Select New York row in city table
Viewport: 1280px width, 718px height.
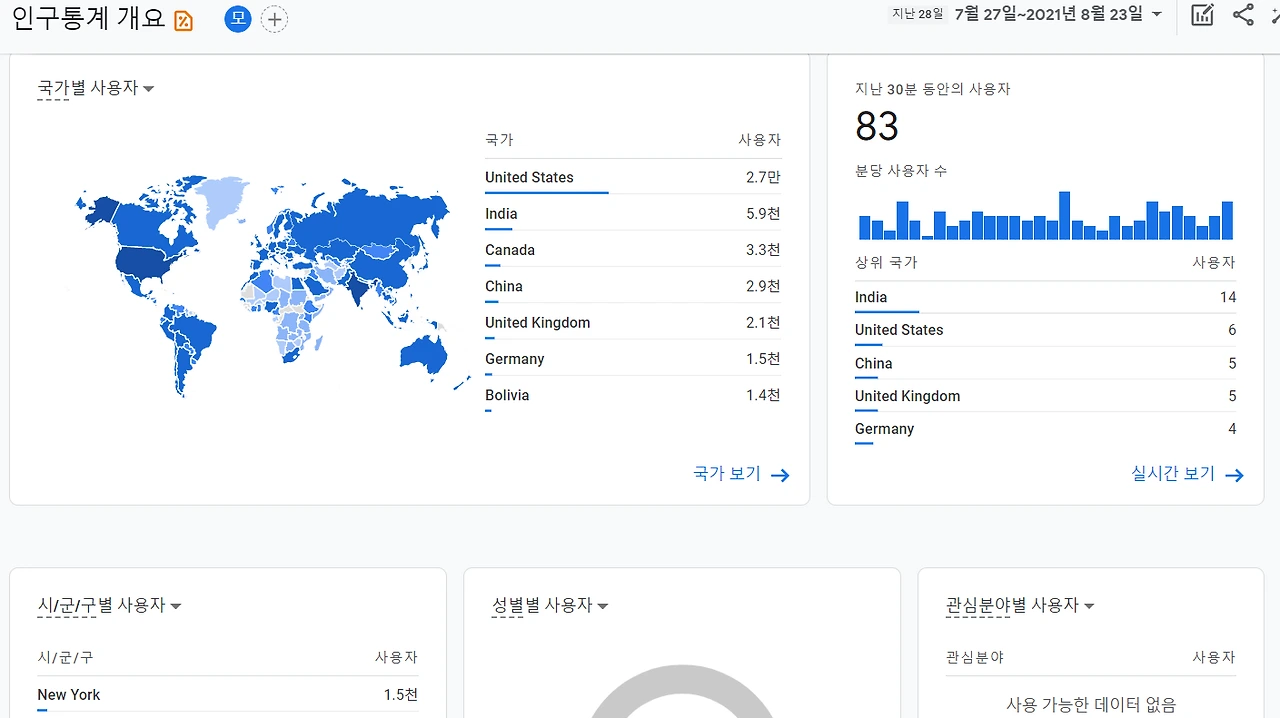click(228, 695)
